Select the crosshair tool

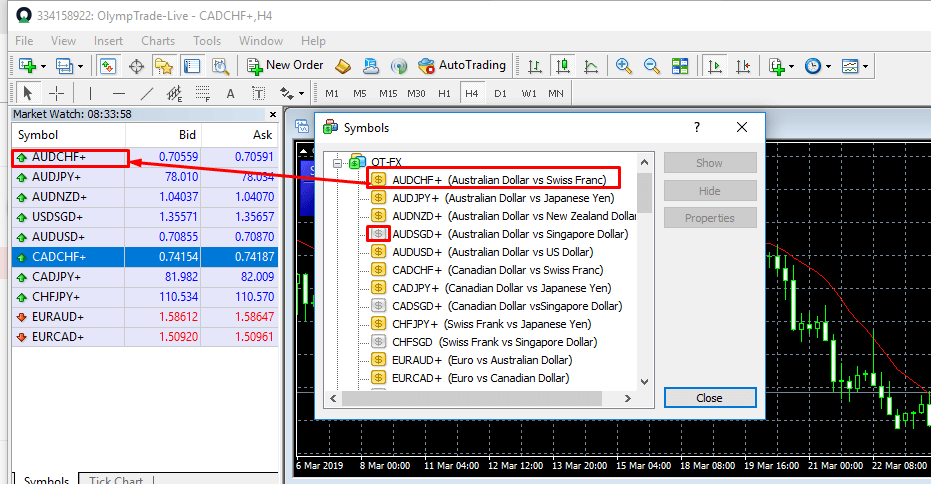(x=56, y=93)
